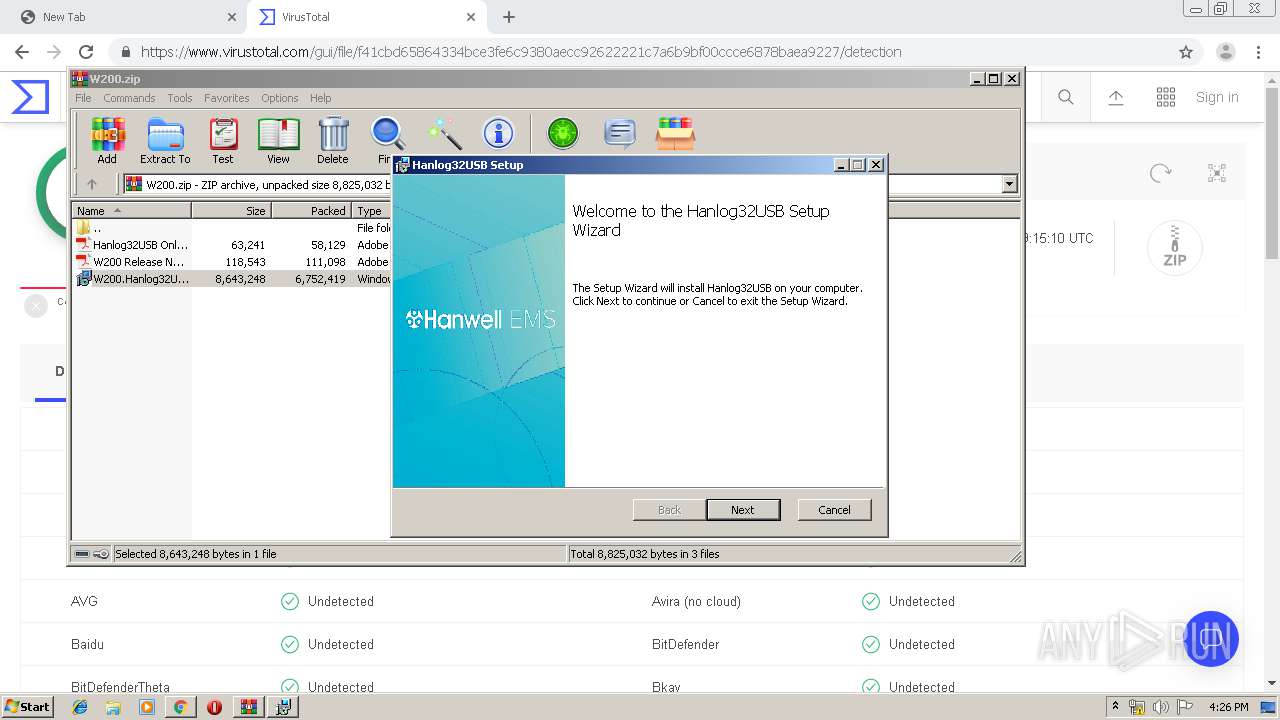The width and height of the screenshot is (1280, 720).
Task: Open the View tool in WinRAR
Action: [x=278, y=141]
